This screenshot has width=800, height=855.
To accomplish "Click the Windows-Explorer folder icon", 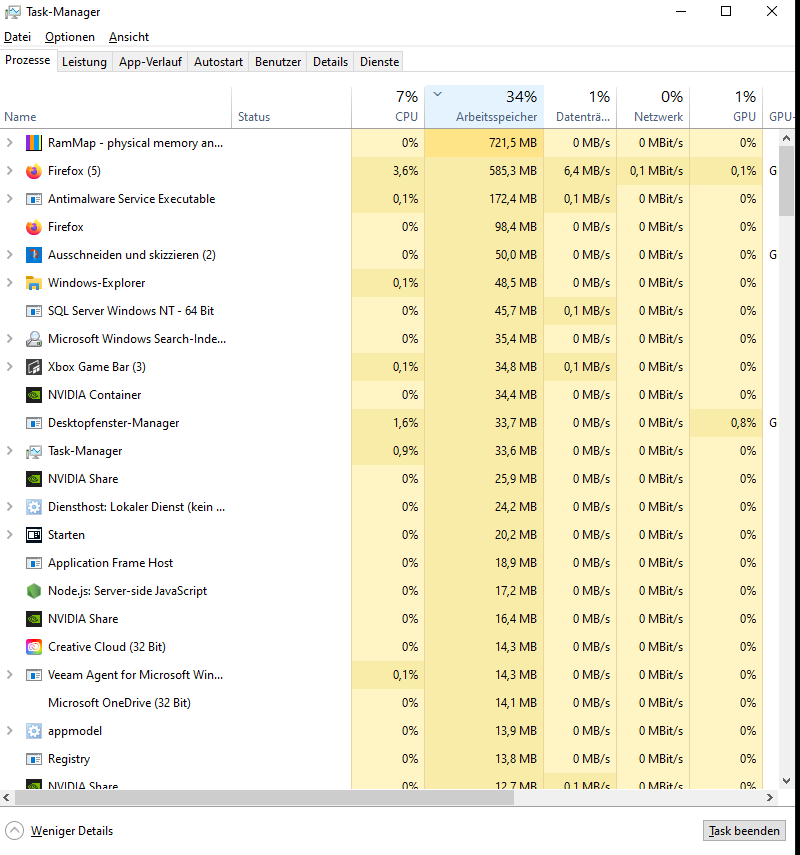I will point(34,283).
